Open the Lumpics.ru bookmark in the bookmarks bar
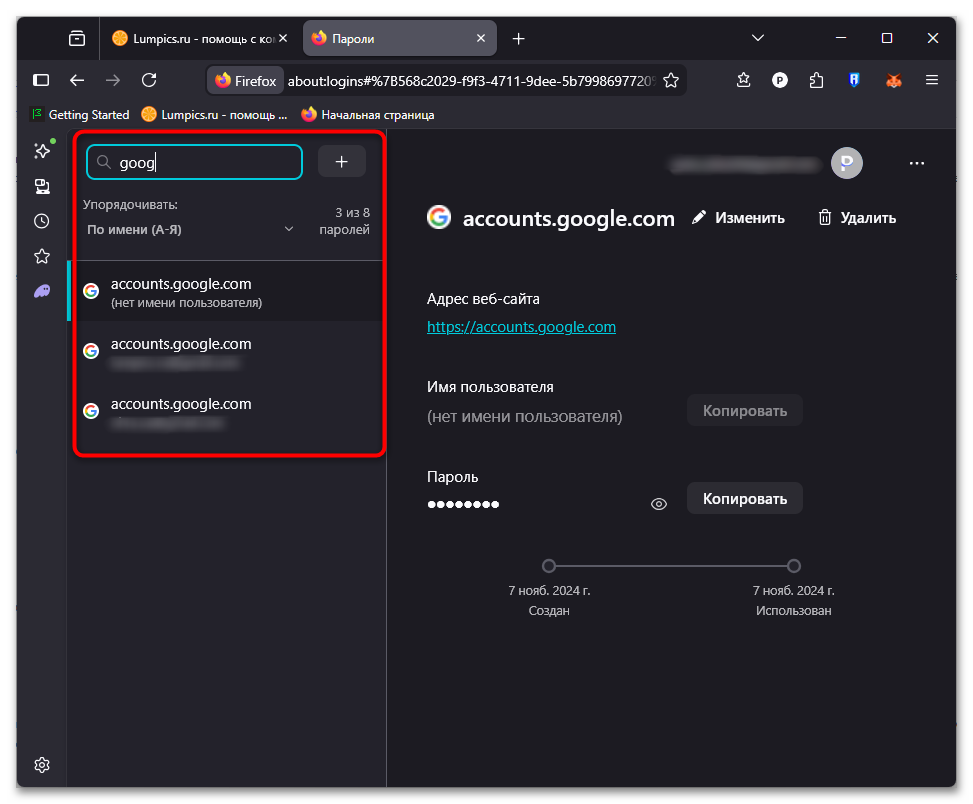Screen dimensions: 973x804 (215, 115)
